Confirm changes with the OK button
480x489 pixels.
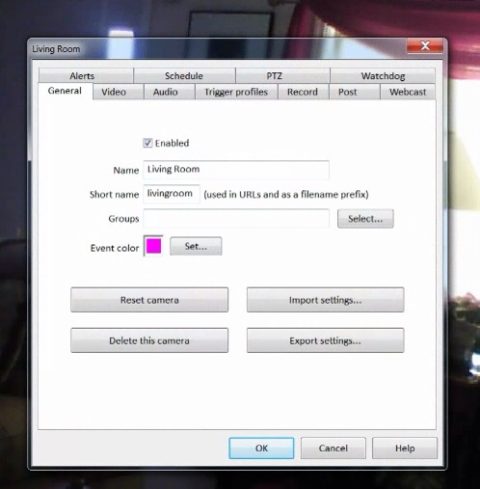(x=261, y=448)
